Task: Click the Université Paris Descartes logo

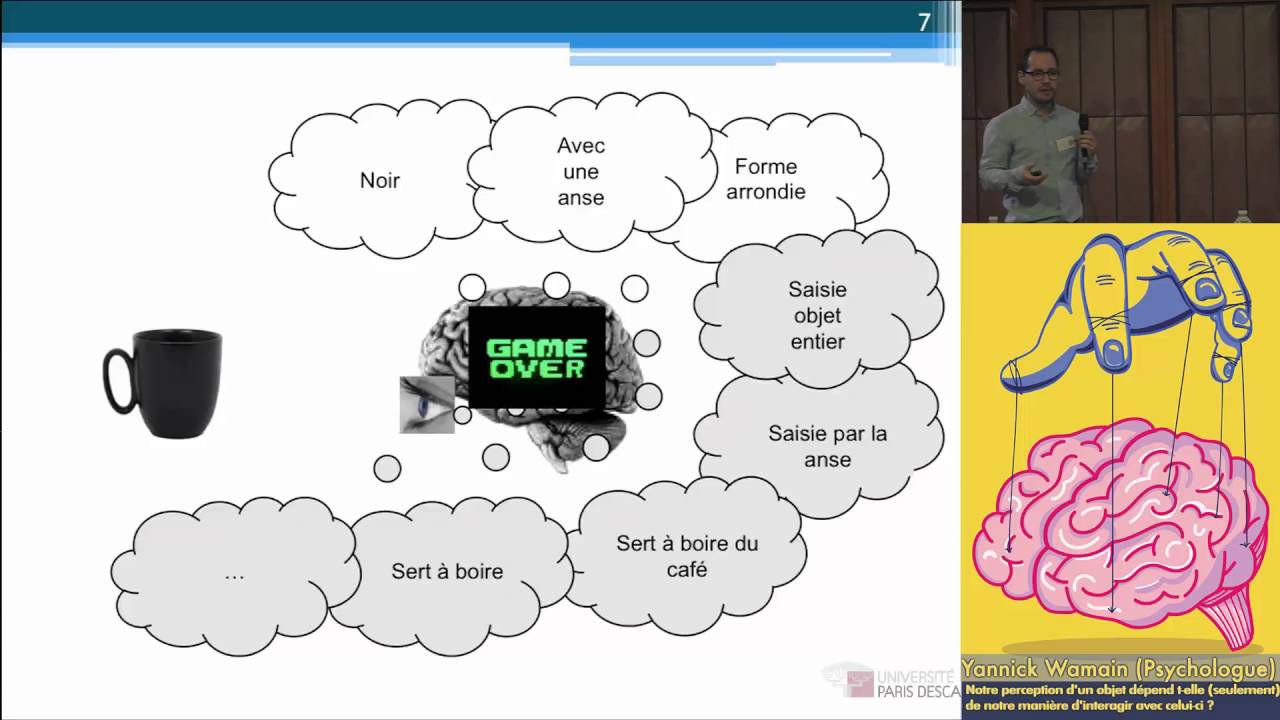Action: [x=890, y=680]
